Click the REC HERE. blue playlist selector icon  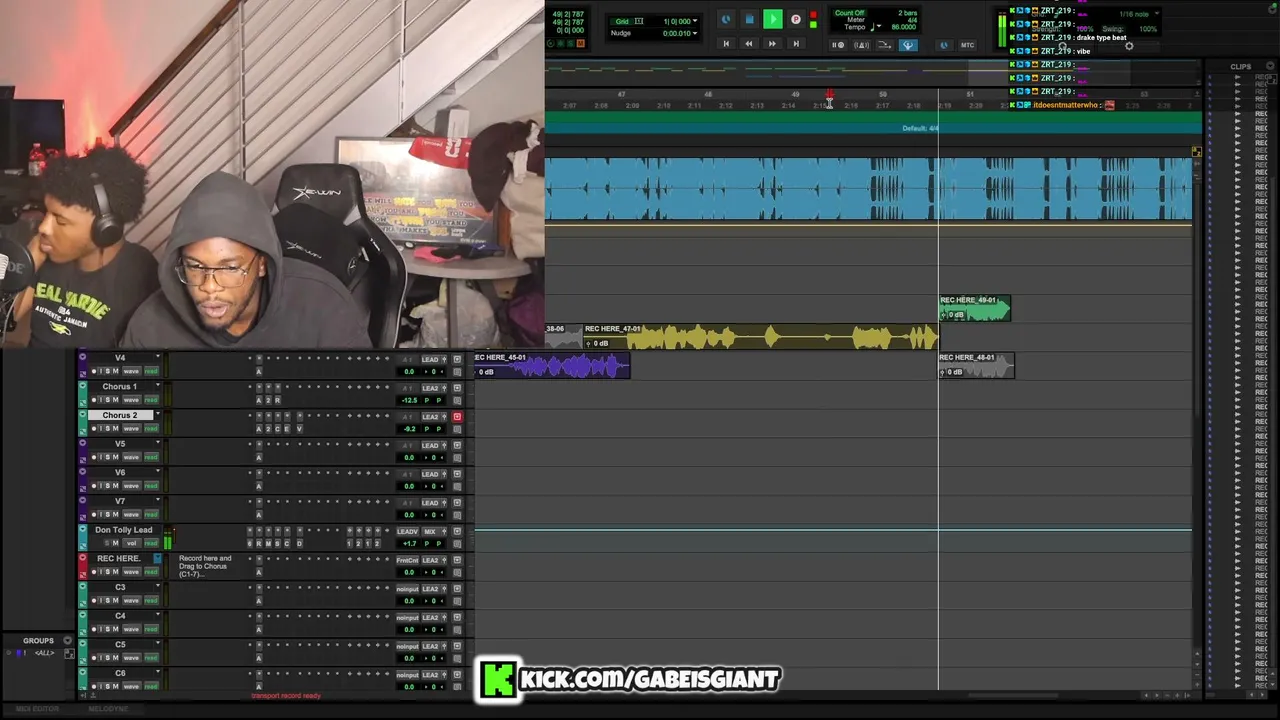click(157, 558)
